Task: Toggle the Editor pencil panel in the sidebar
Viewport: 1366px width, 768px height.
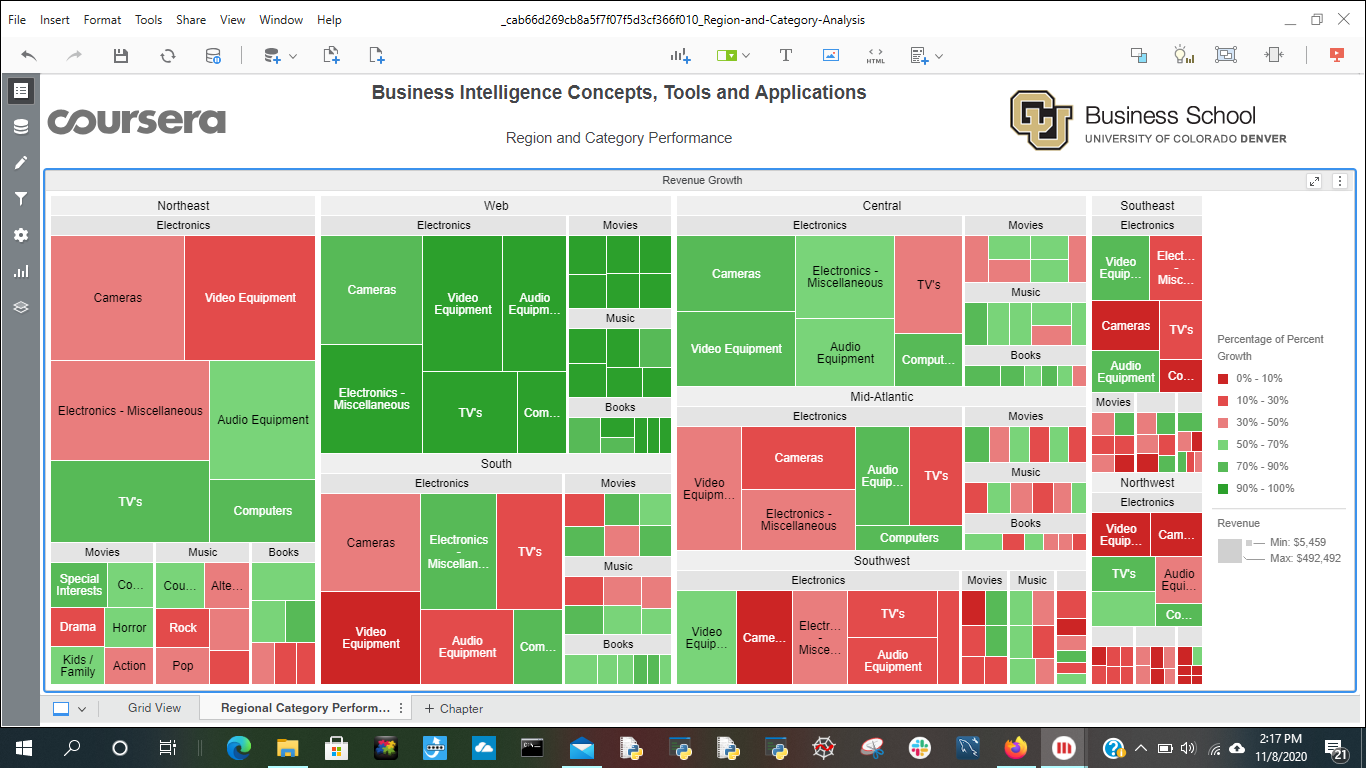Action: 21,163
